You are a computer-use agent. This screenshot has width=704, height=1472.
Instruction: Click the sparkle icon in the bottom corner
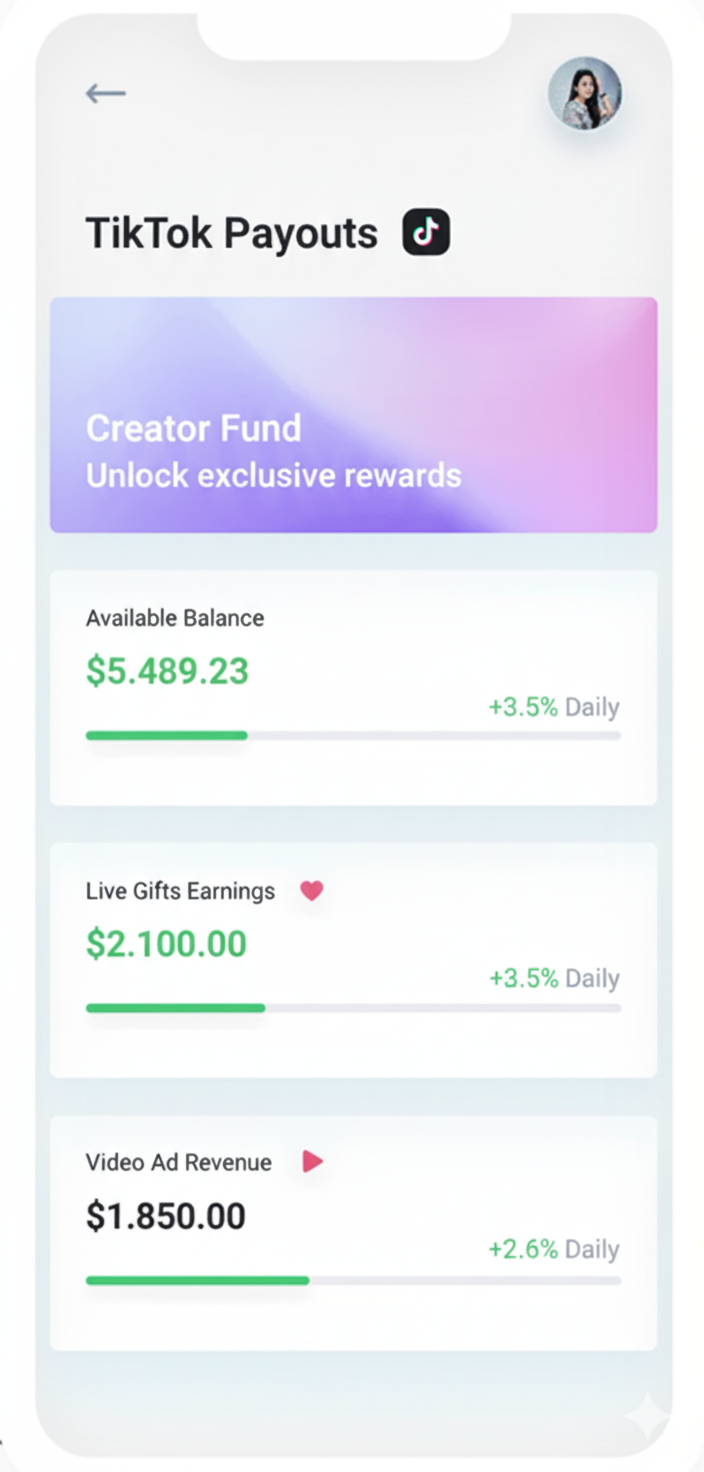point(646,1416)
